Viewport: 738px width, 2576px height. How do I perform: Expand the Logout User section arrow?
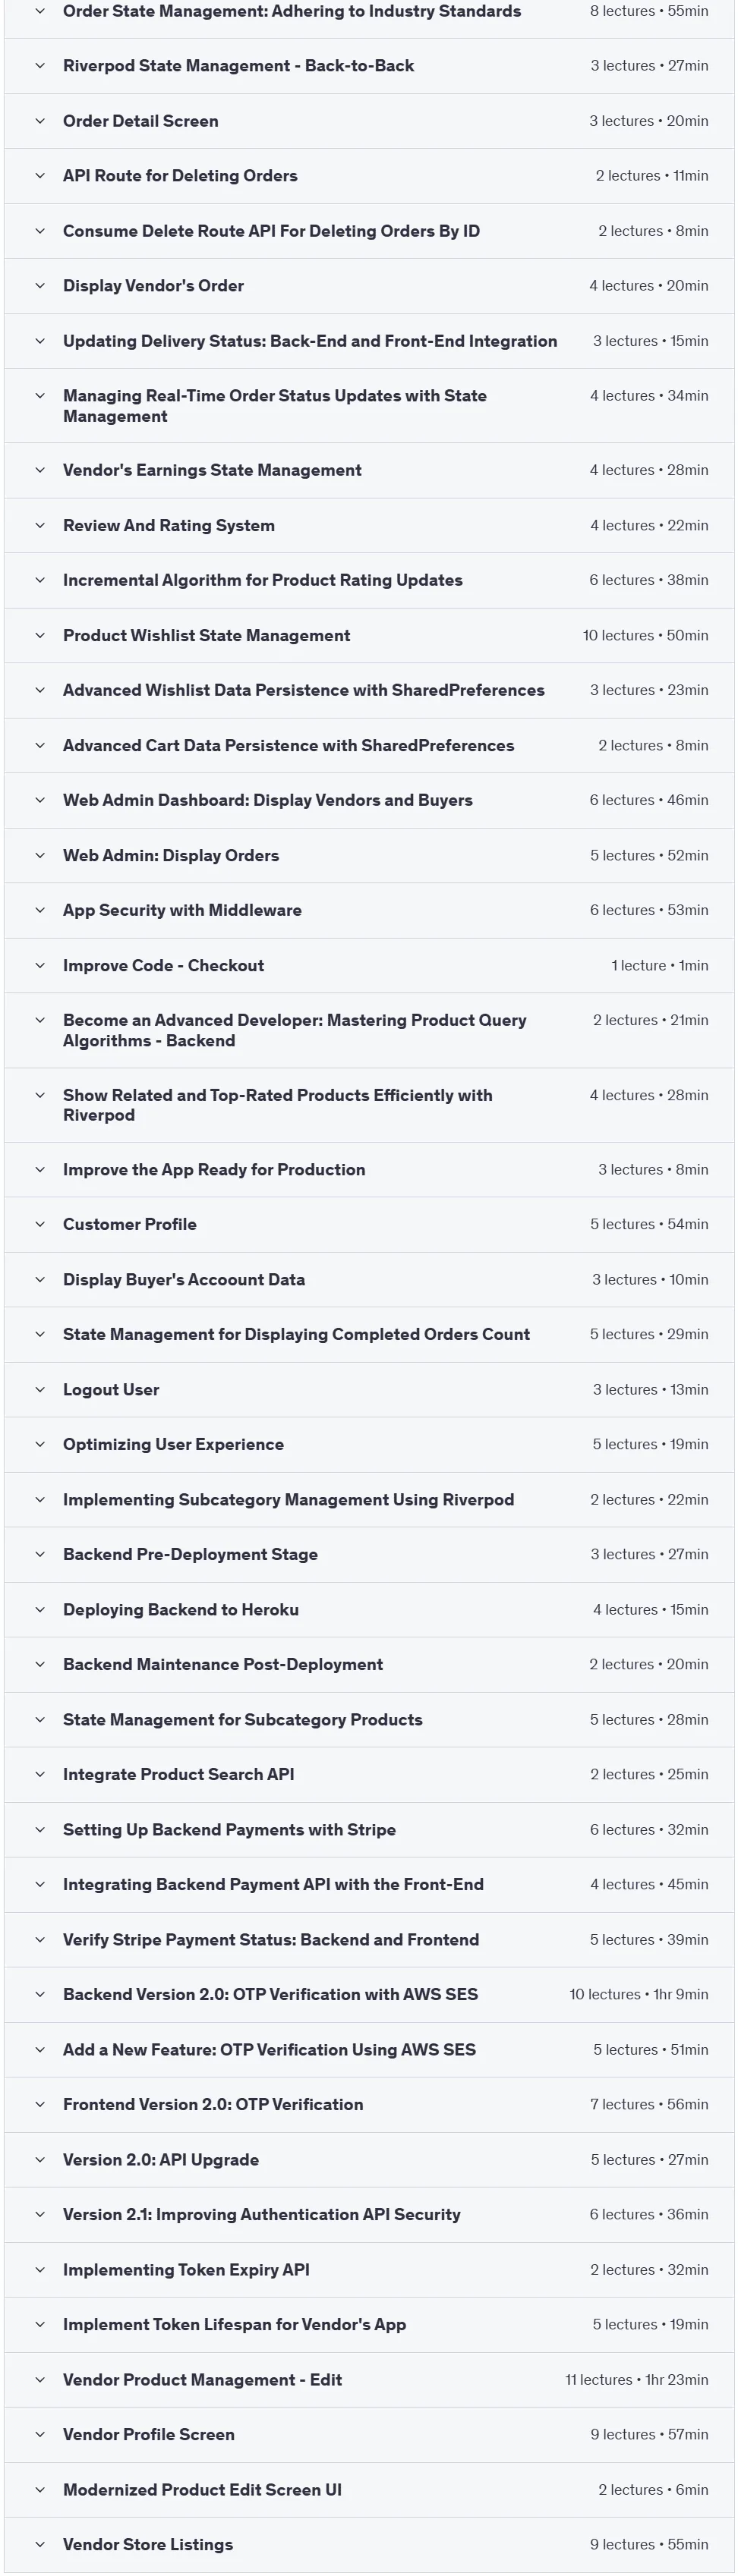pyautogui.click(x=40, y=1390)
